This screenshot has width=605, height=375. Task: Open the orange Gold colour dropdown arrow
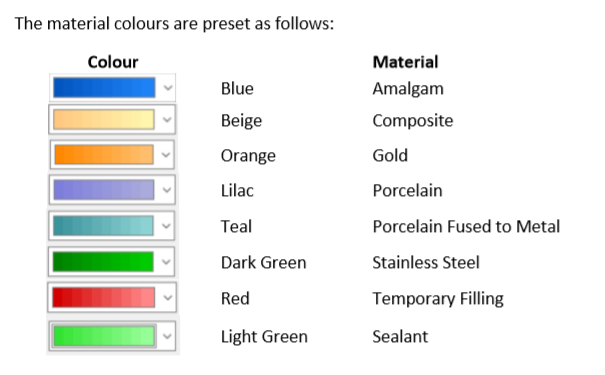[x=166, y=155]
